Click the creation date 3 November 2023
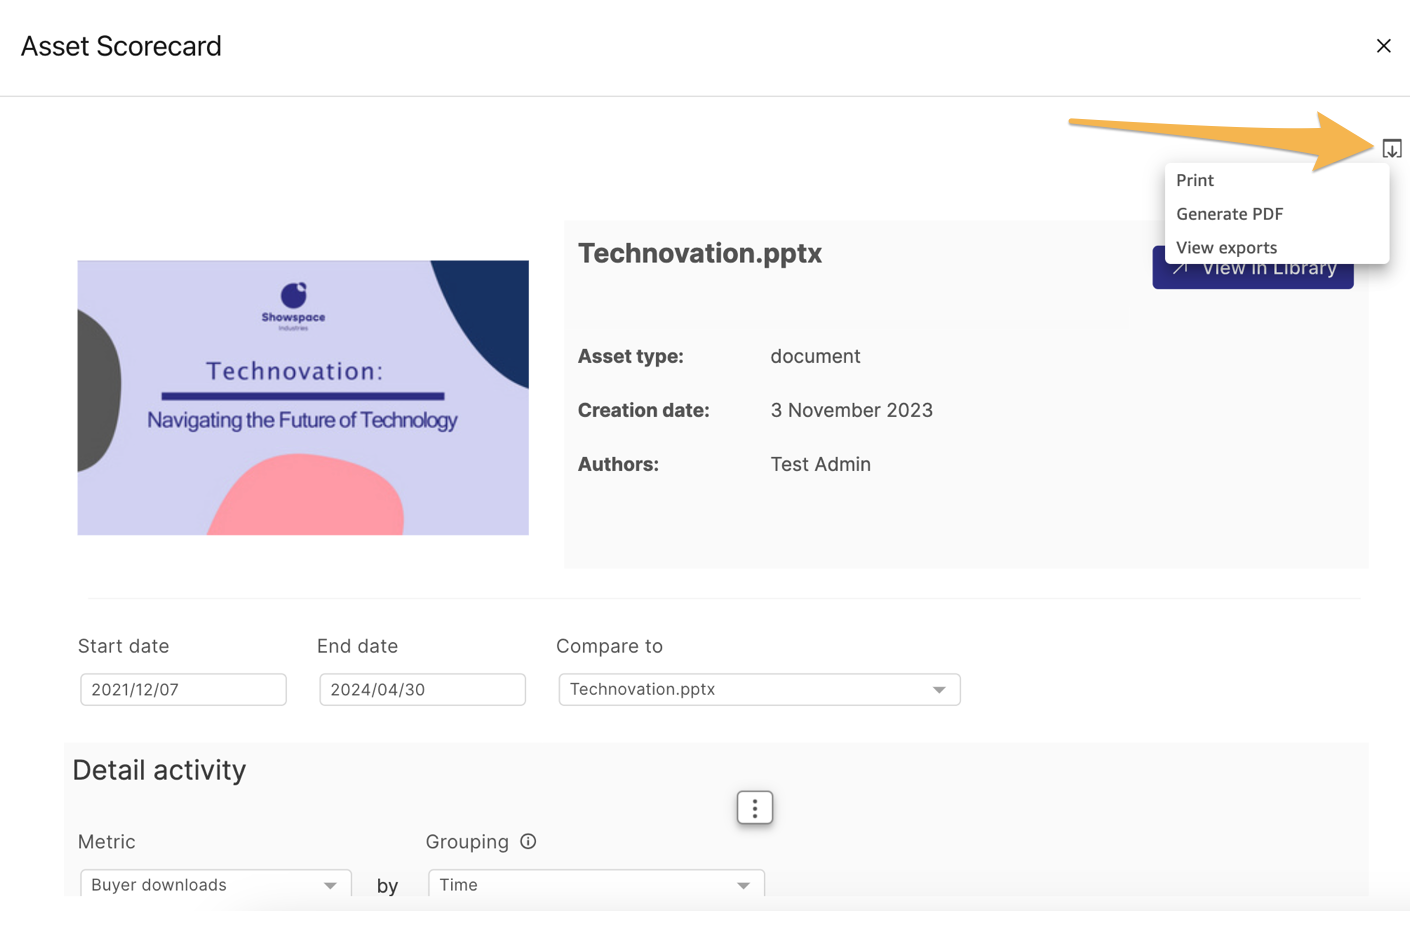Screen dimensions: 1410x952 pos(851,410)
